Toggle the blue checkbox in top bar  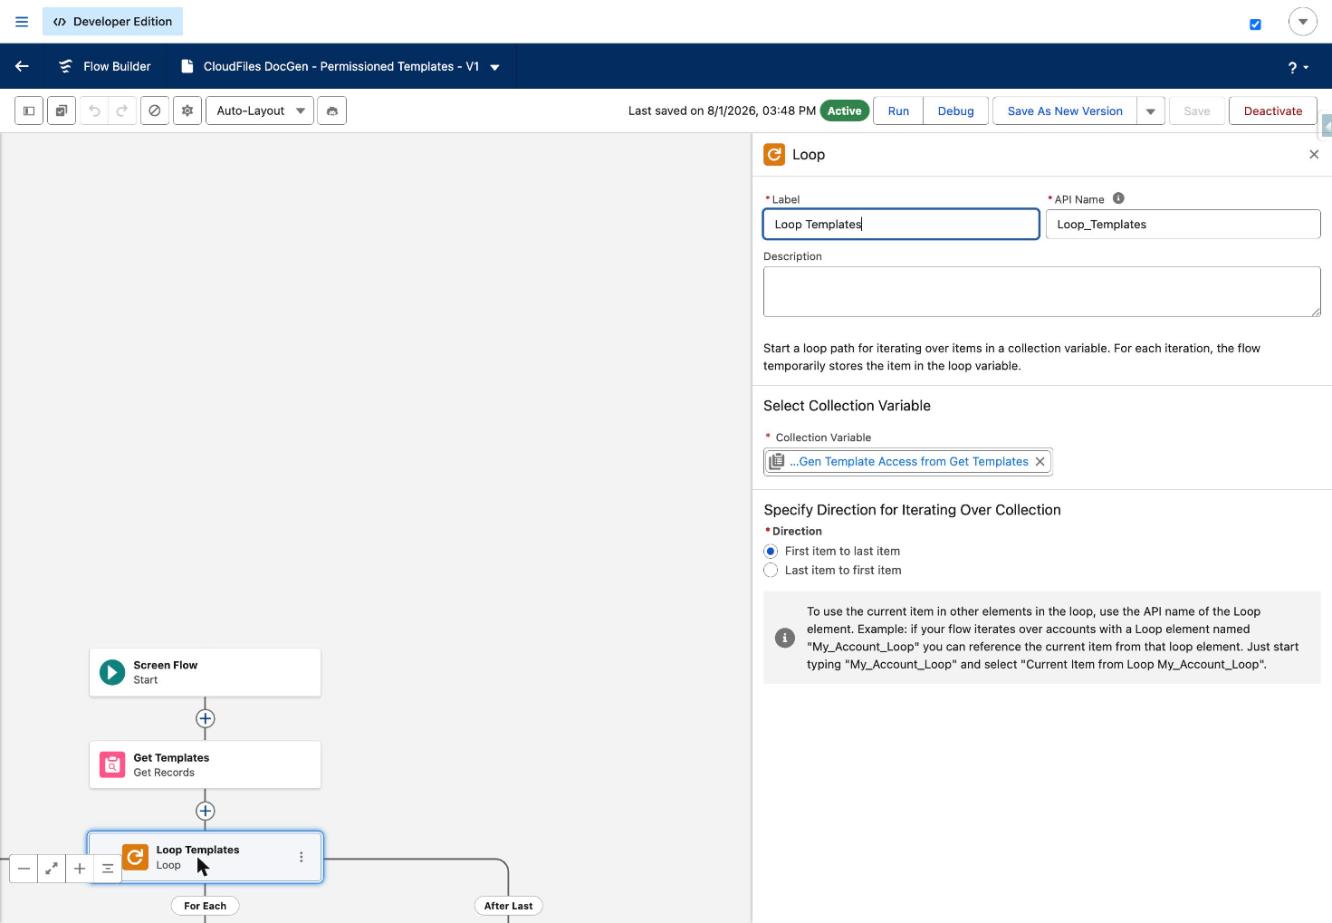(x=1255, y=24)
